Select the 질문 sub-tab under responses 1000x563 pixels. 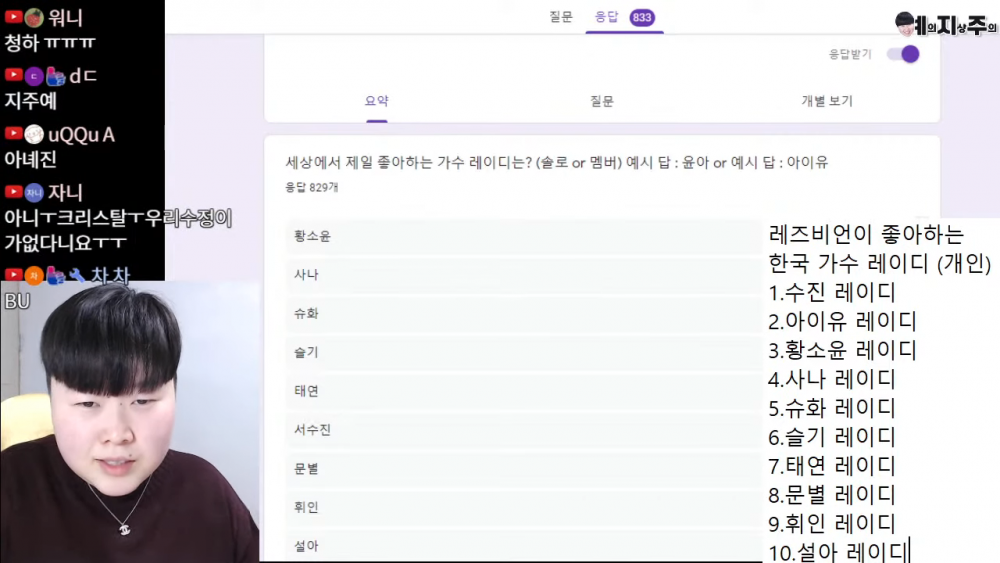(601, 101)
